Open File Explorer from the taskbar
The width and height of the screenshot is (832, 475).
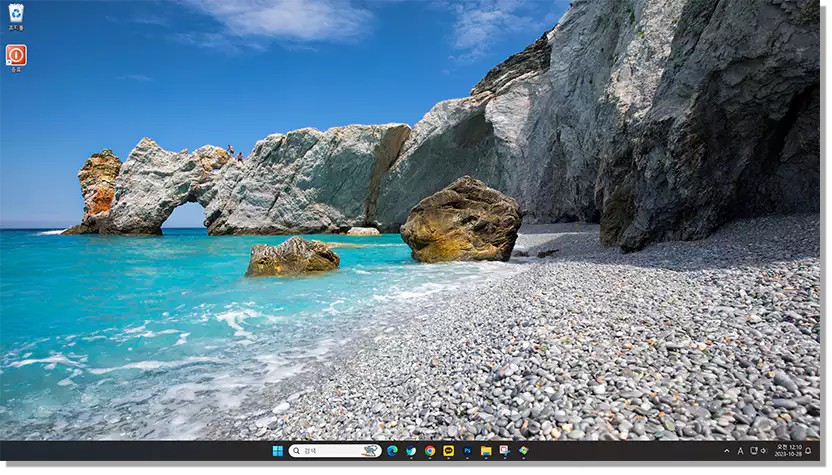[x=486, y=451]
